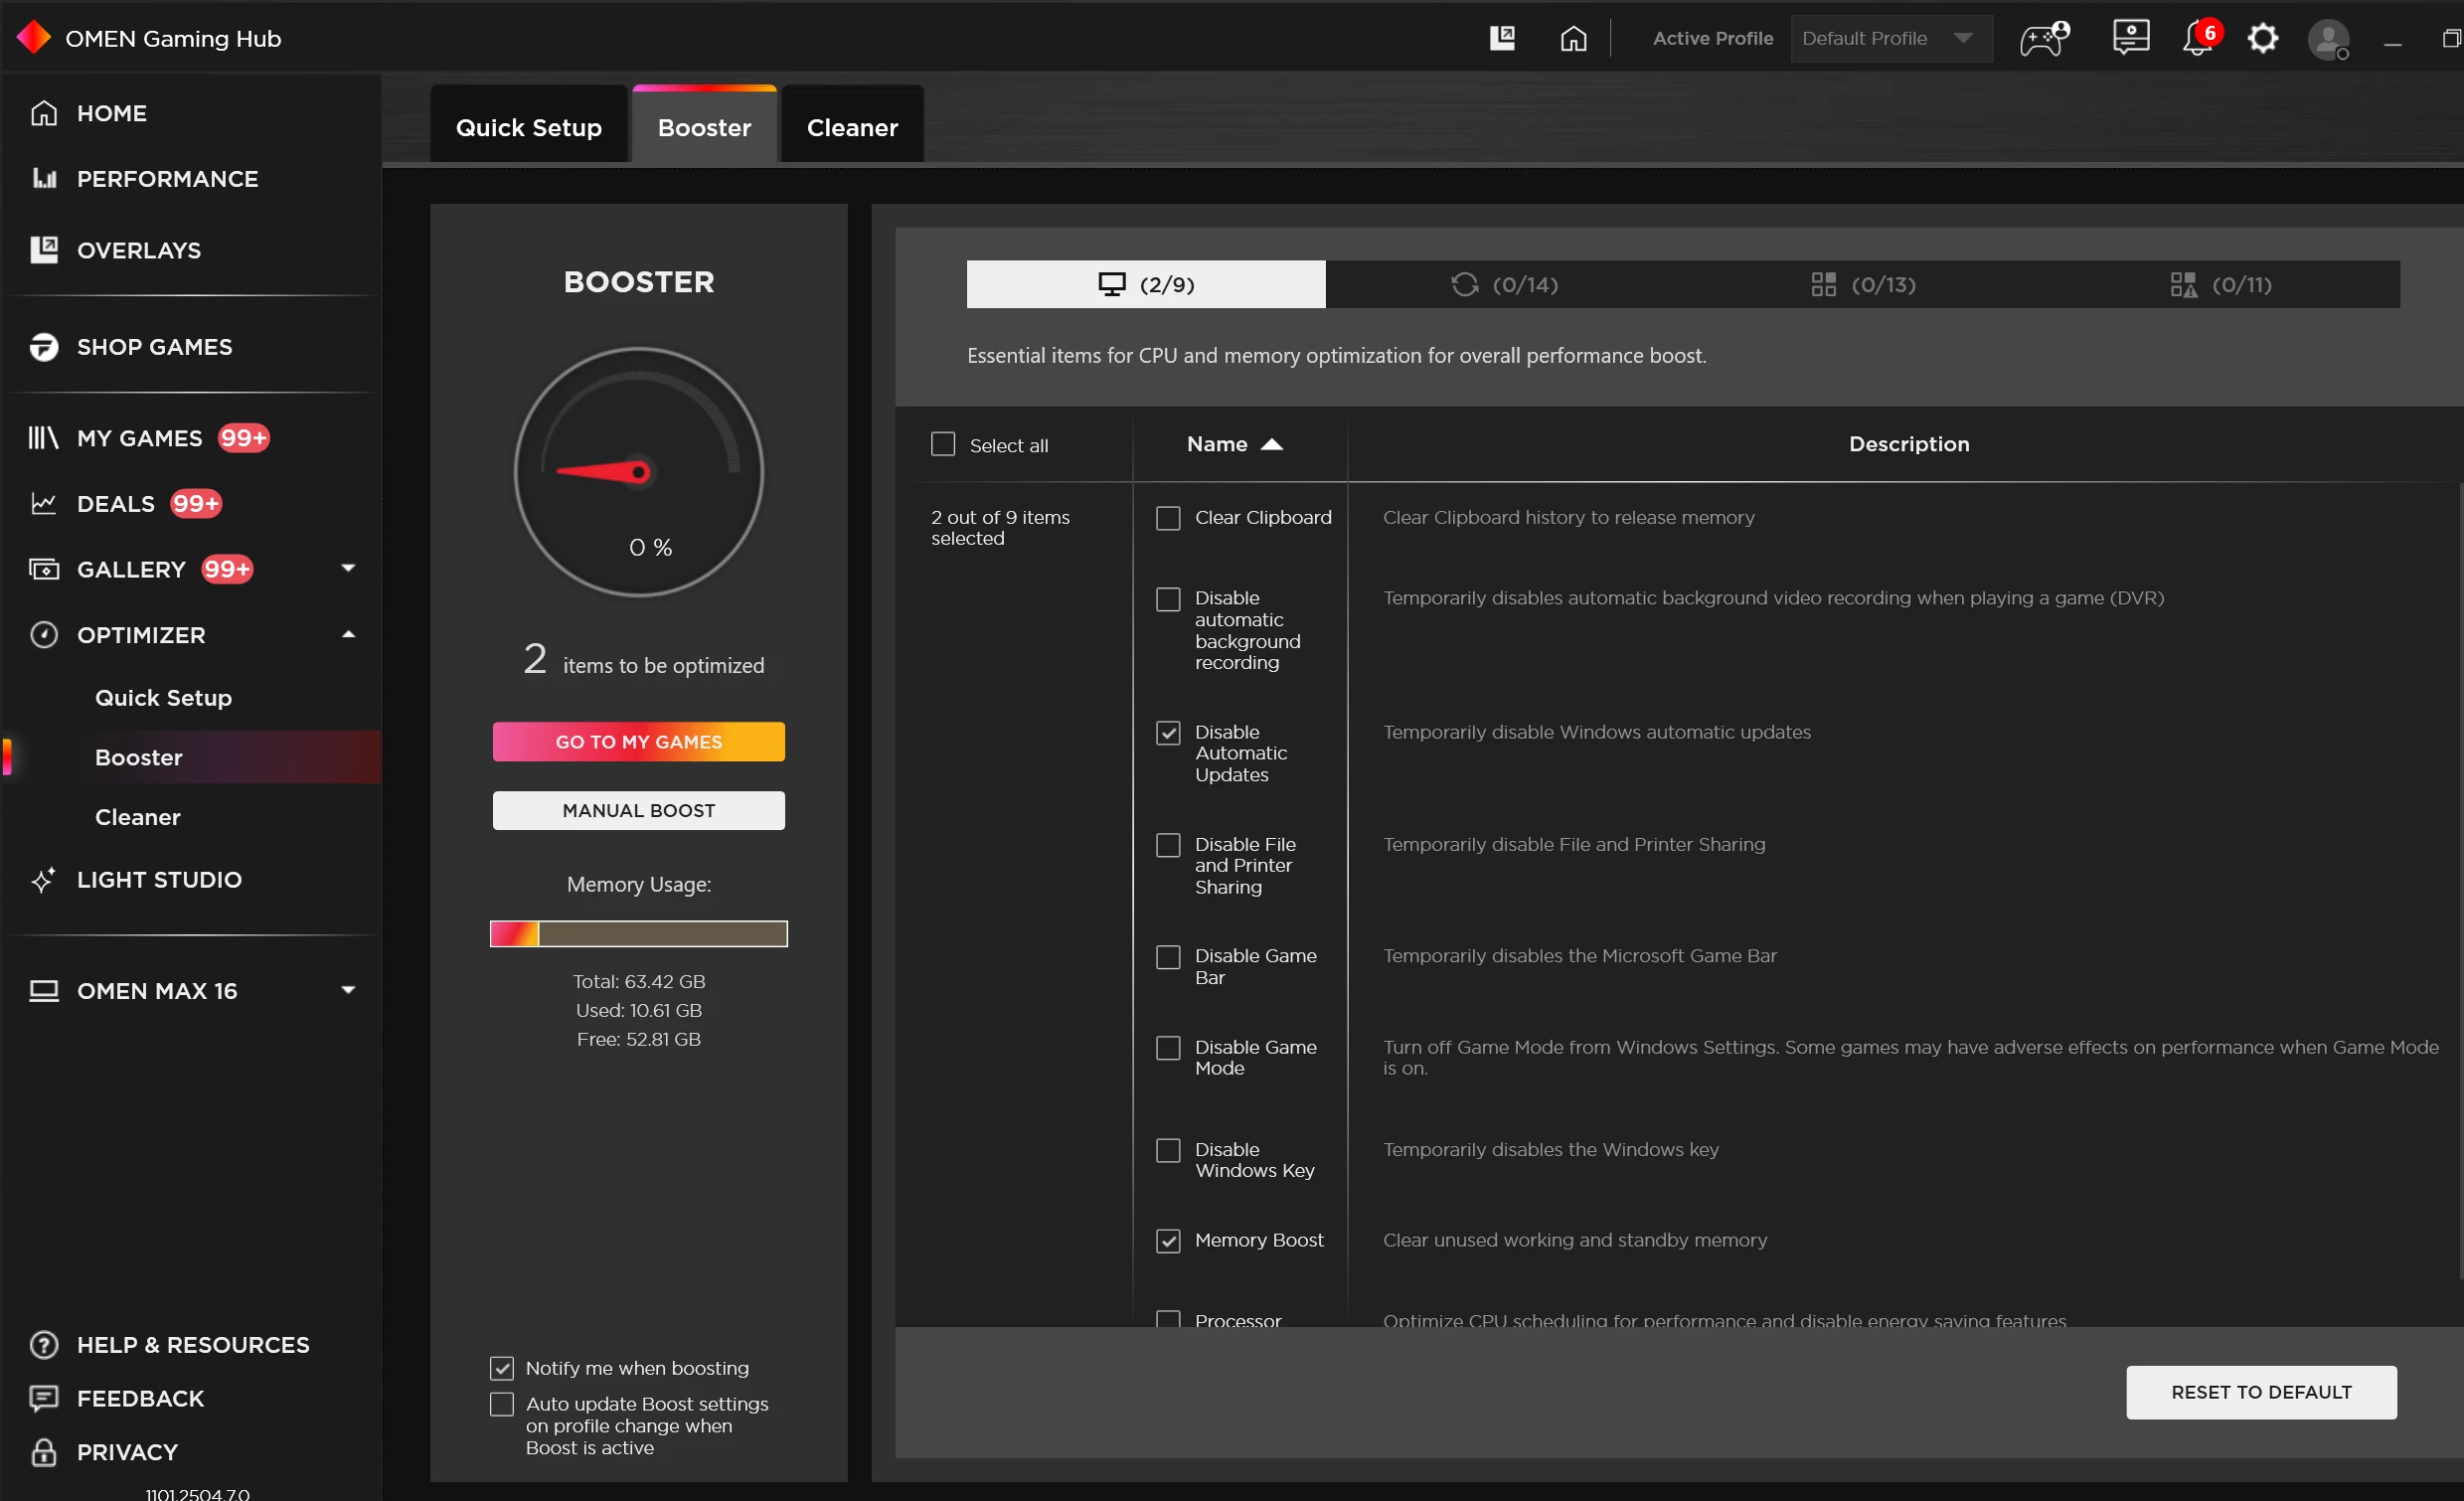
Task: Expand the Gallery sidebar section
Action: coord(348,568)
